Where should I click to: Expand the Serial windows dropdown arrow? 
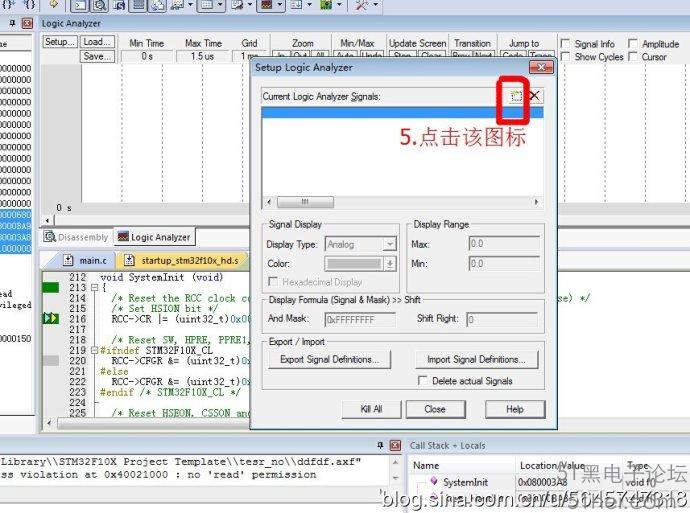(250, 5)
